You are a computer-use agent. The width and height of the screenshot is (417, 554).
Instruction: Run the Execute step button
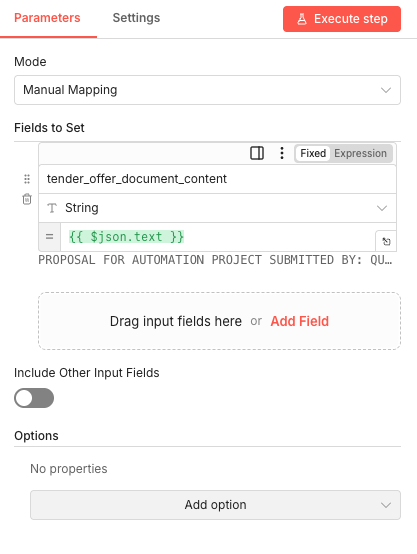click(342, 19)
